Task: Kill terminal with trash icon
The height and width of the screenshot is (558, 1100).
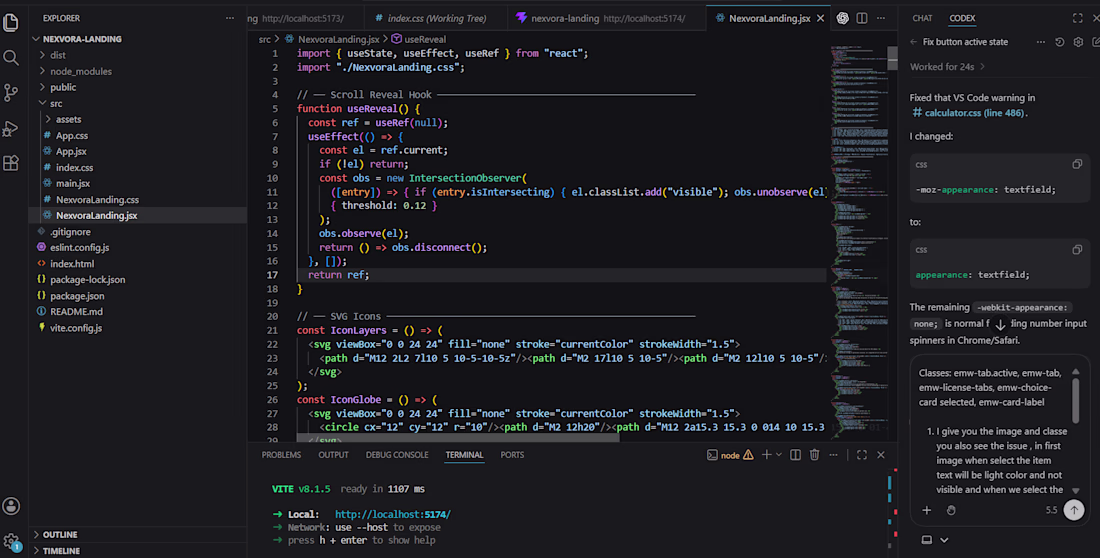Action: tap(814, 455)
